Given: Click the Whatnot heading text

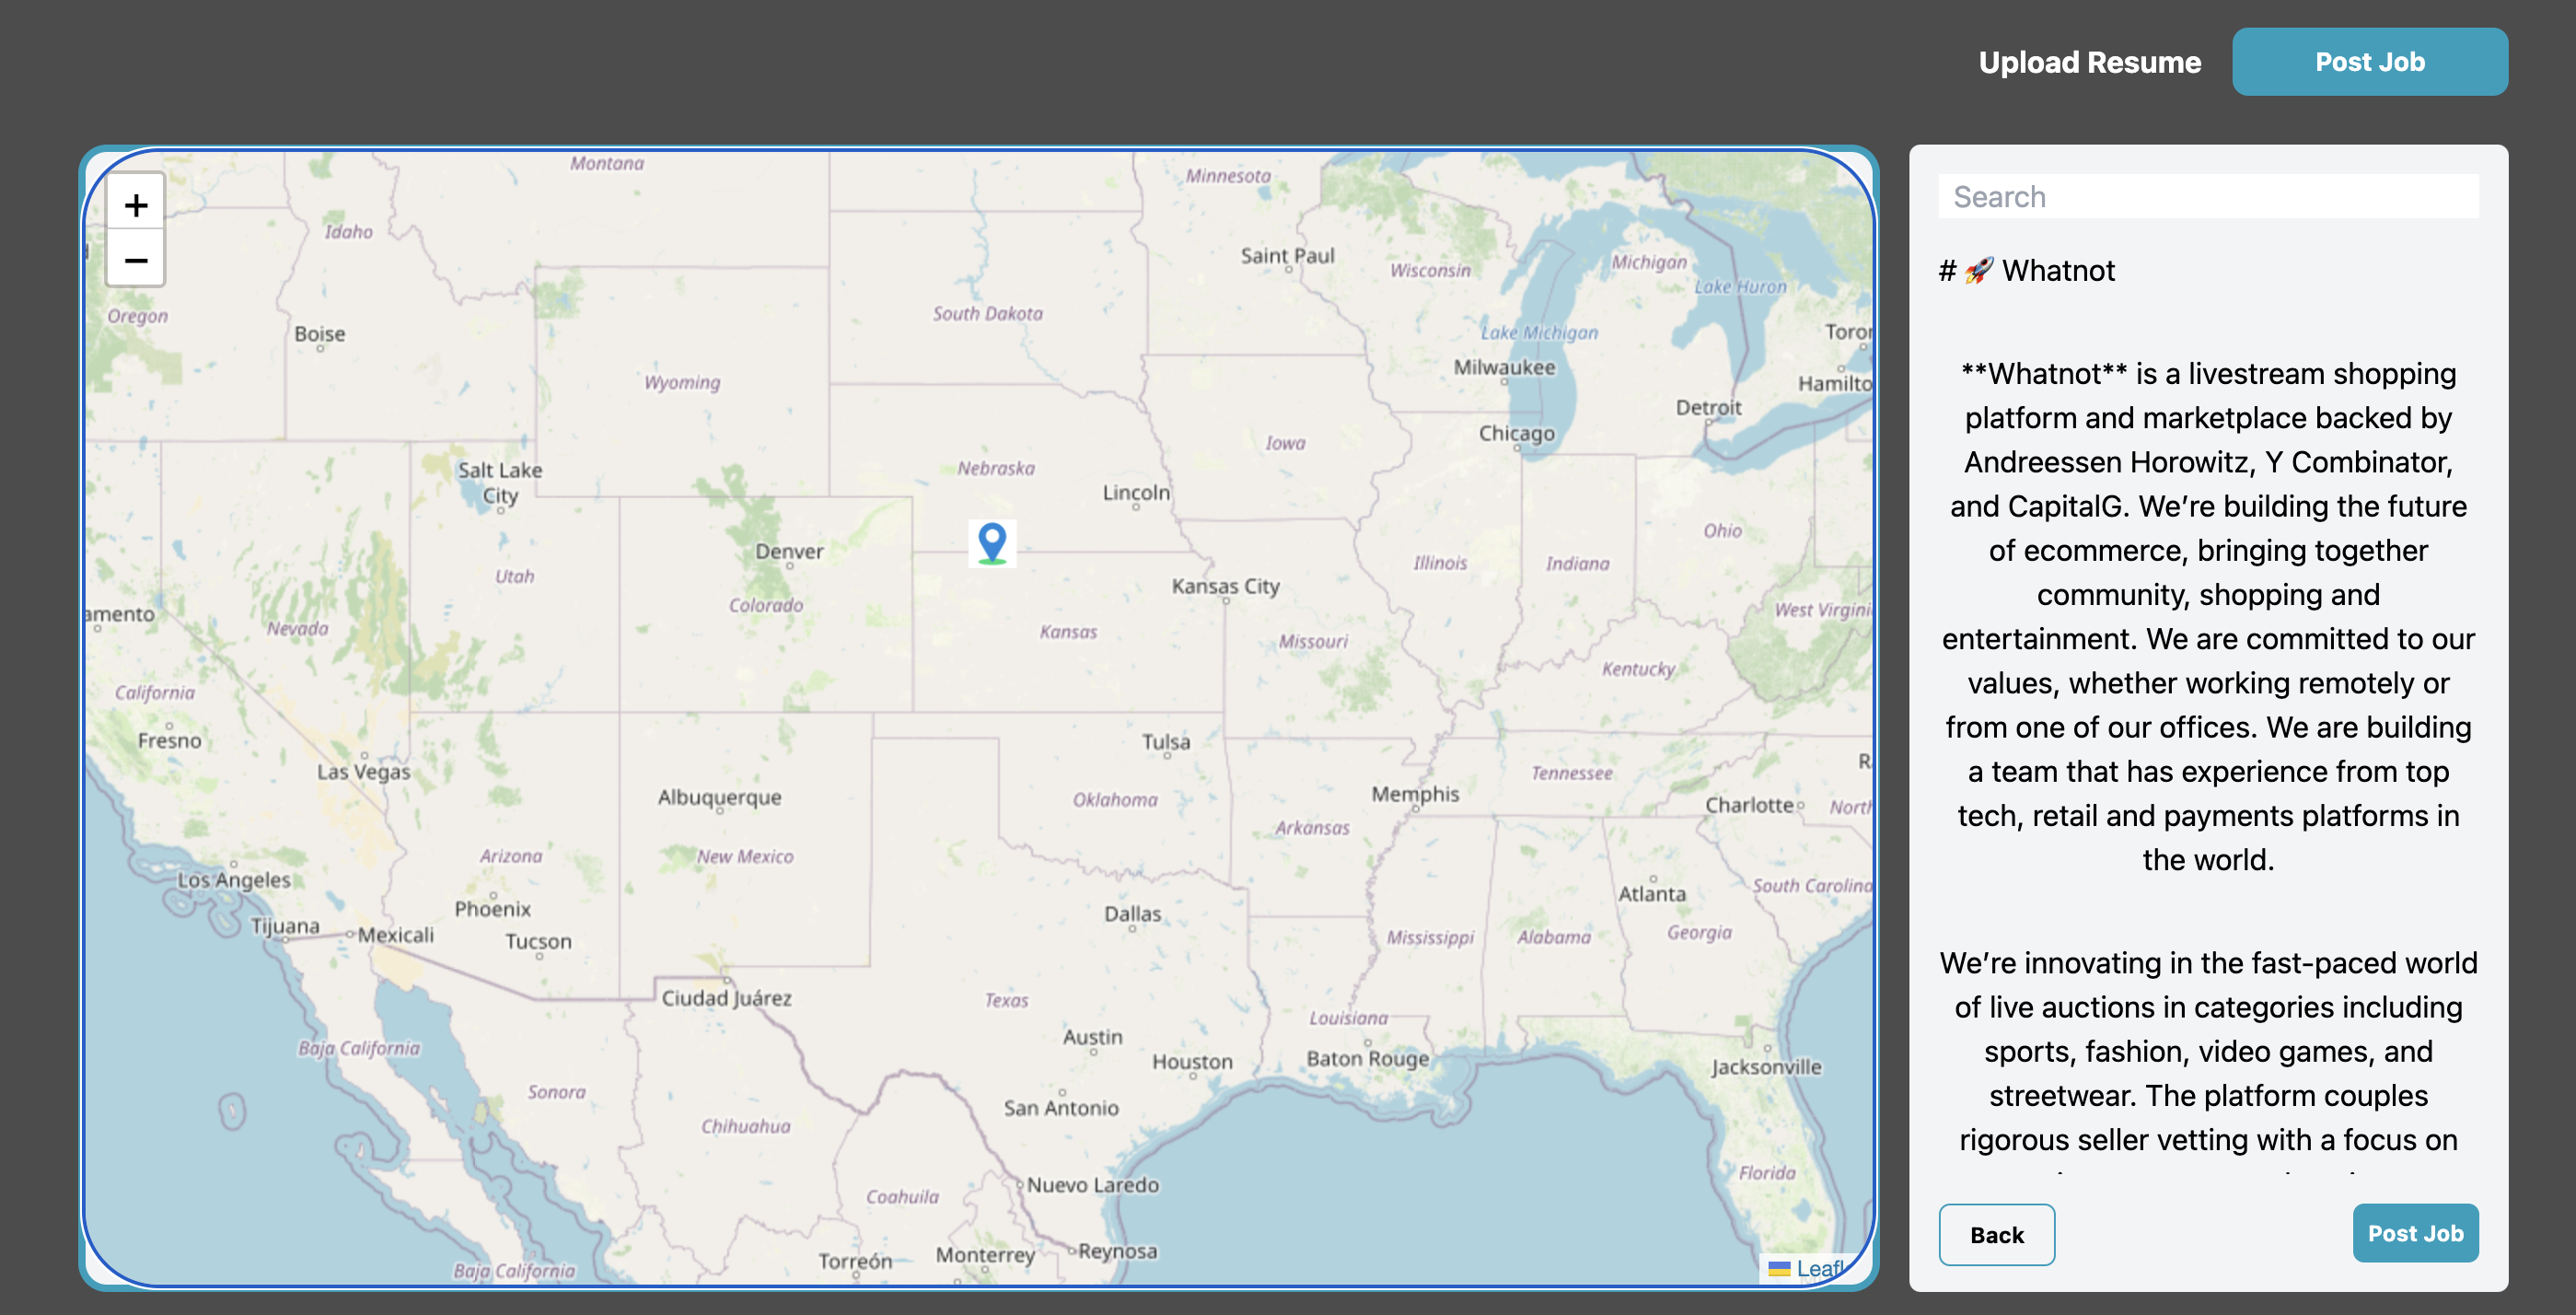Looking at the screenshot, I should [2057, 271].
